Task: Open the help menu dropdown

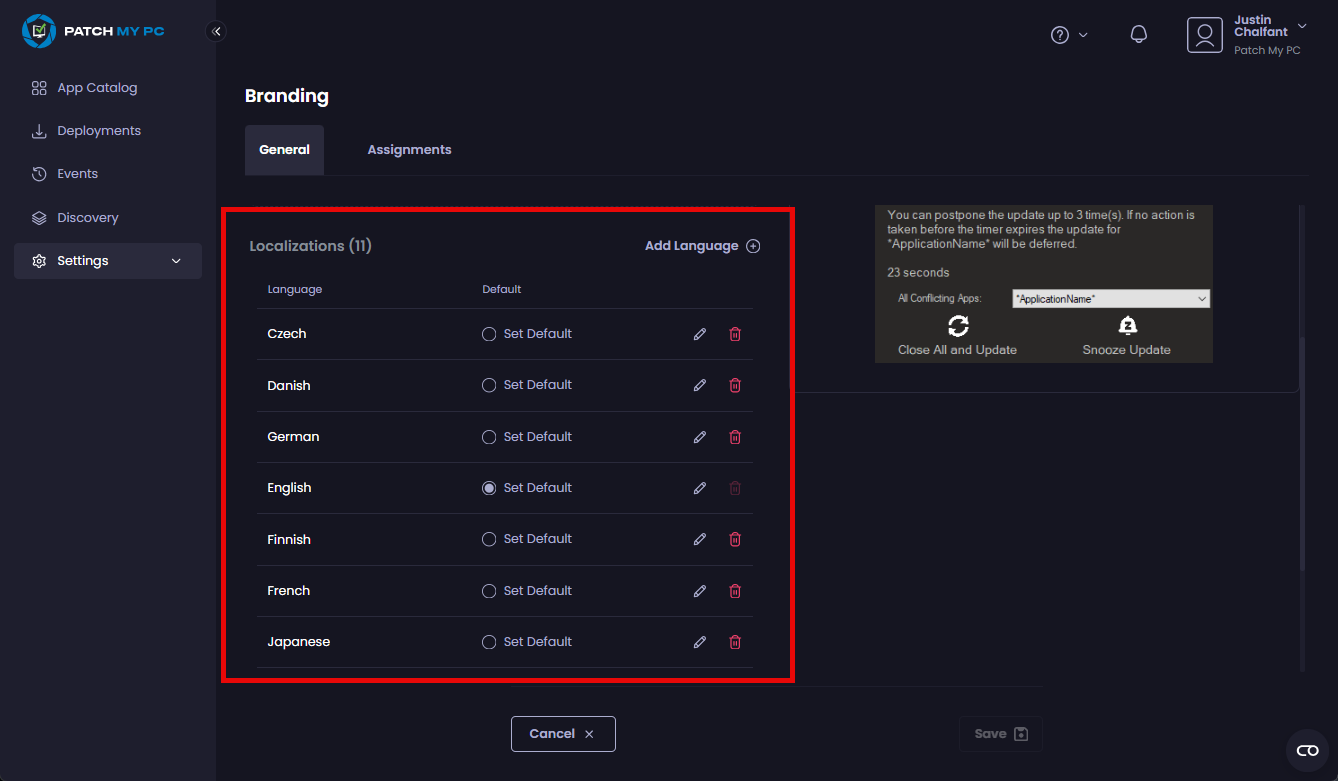Action: (x=1068, y=35)
